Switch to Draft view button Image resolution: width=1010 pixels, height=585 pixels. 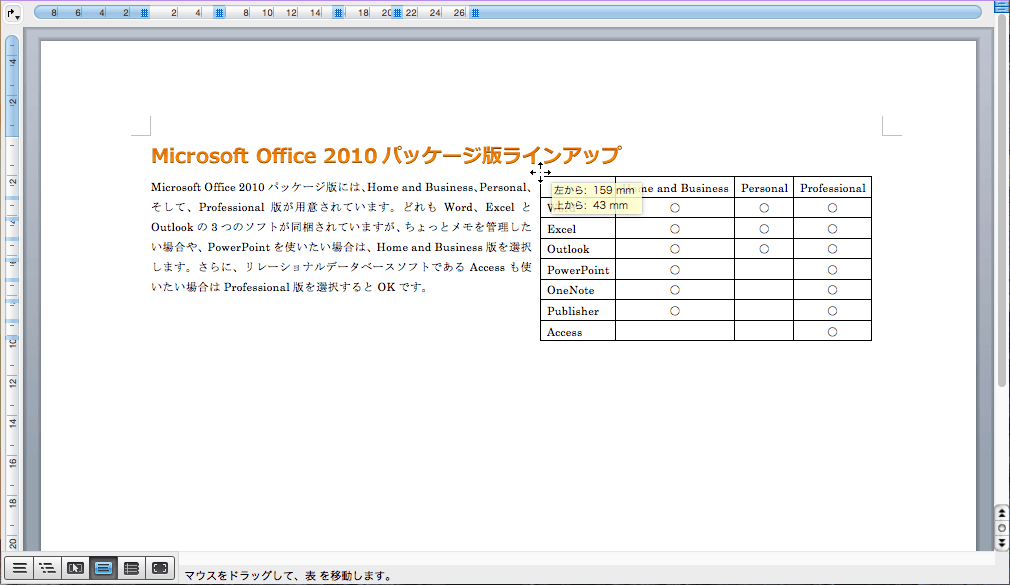point(20,568)
